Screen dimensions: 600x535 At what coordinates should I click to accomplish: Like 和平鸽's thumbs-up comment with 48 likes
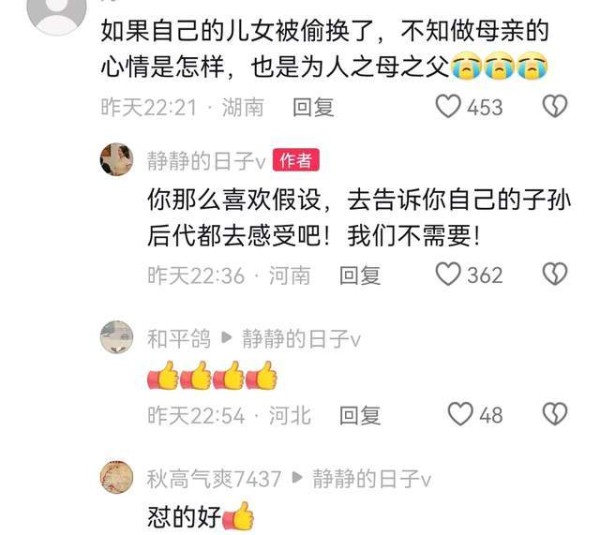click(x=461, y=414)
